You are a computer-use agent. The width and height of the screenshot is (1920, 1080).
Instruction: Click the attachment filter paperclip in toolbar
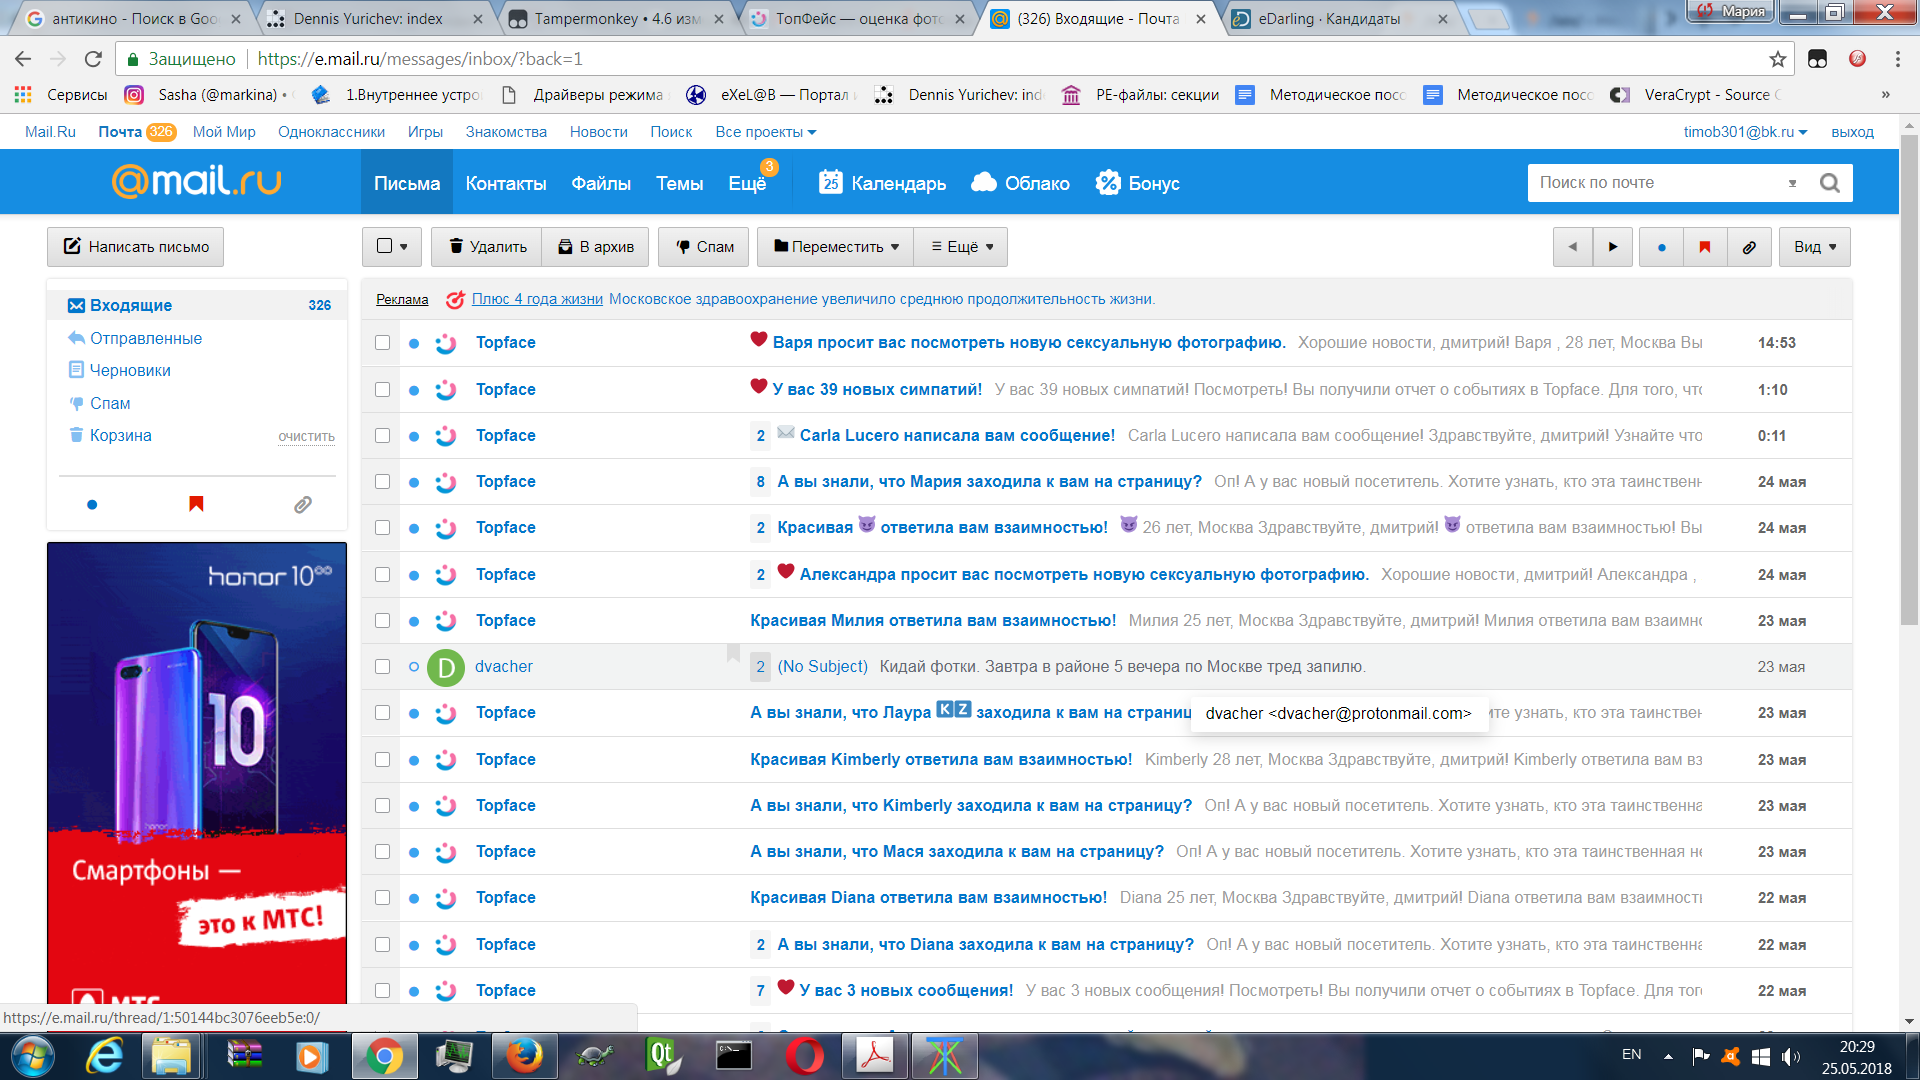[1749, 247]
